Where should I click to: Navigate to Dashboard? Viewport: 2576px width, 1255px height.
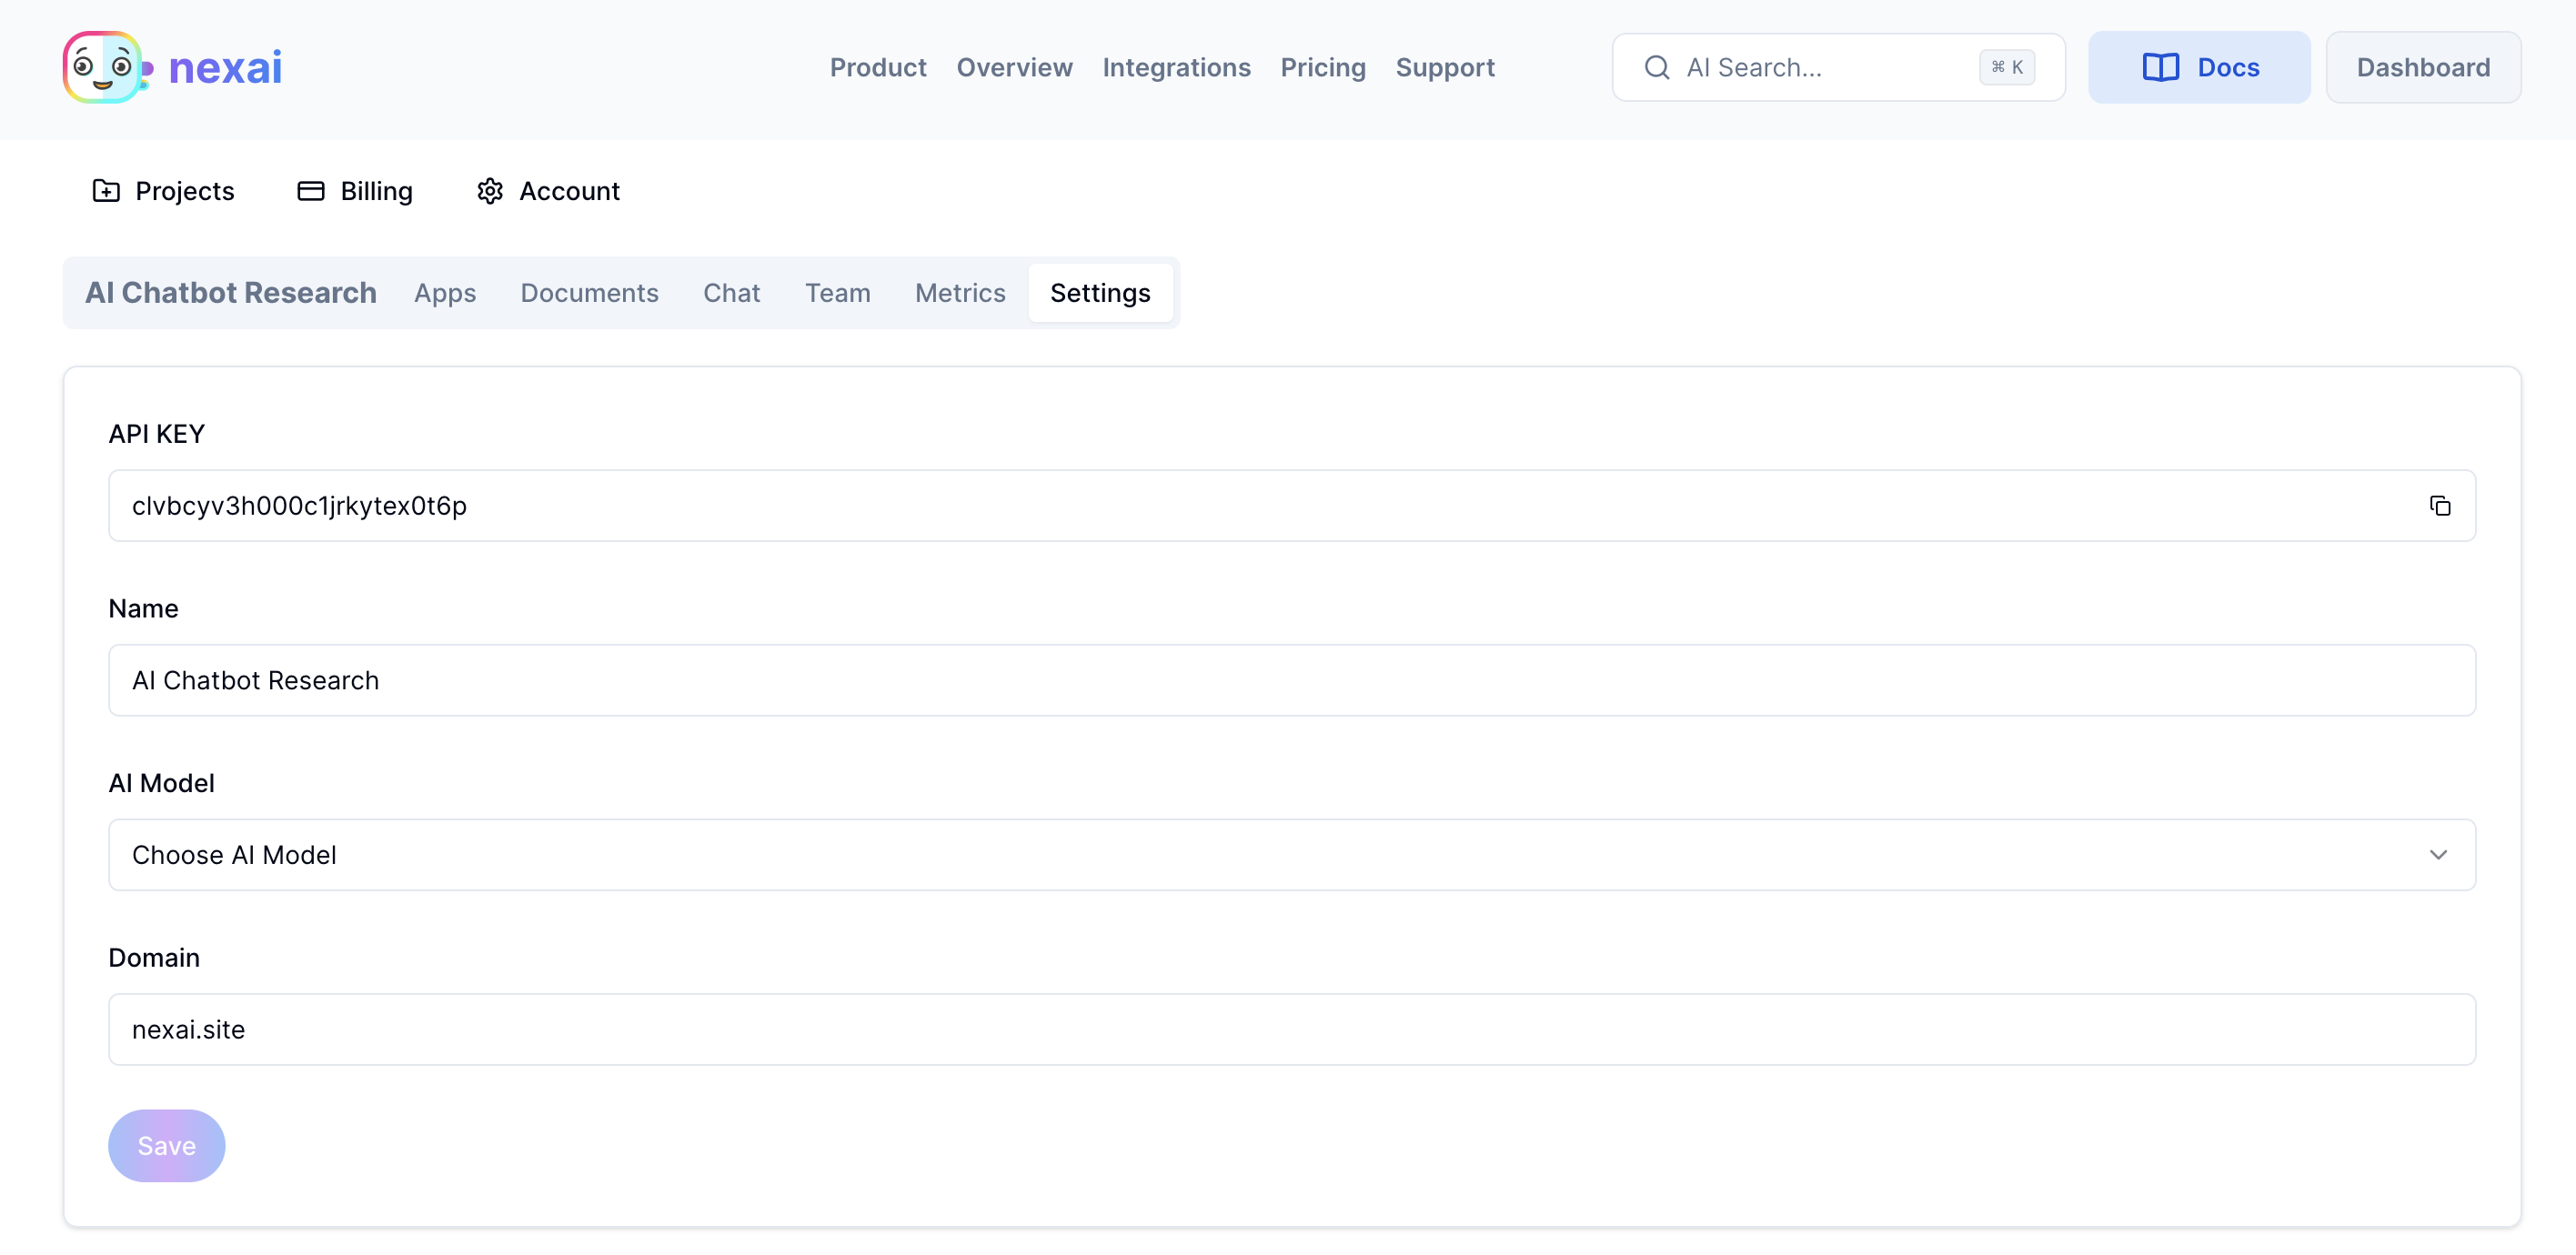point(2423,67)
